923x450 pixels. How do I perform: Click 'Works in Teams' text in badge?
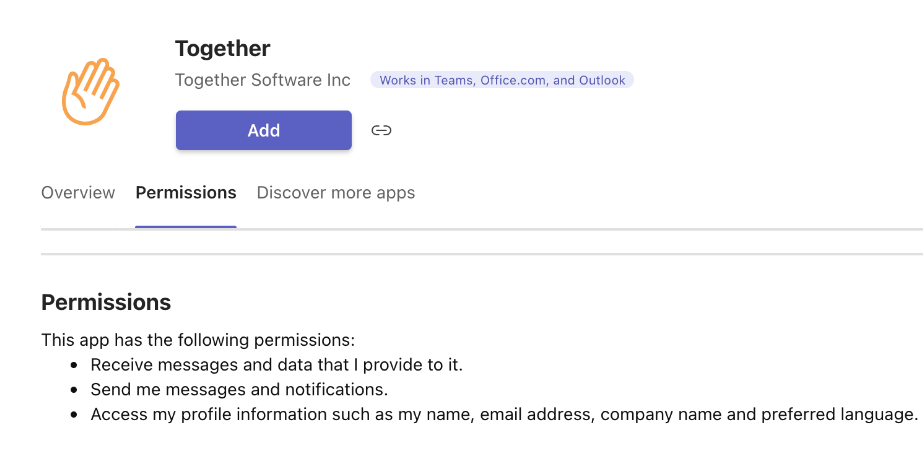coord(427,80)
